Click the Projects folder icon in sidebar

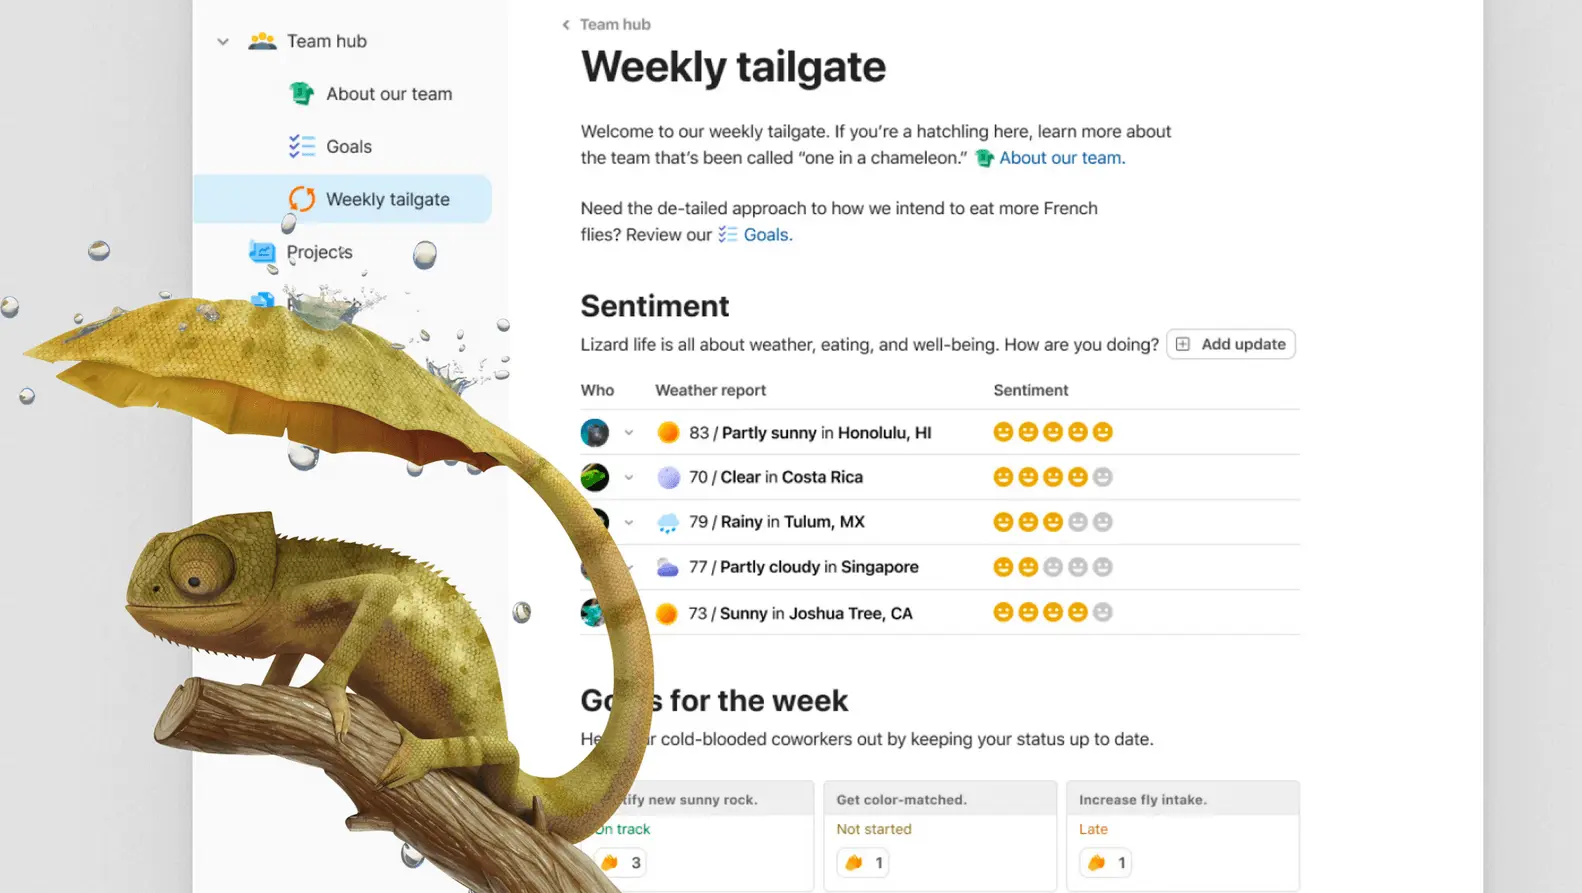(262, 252)
